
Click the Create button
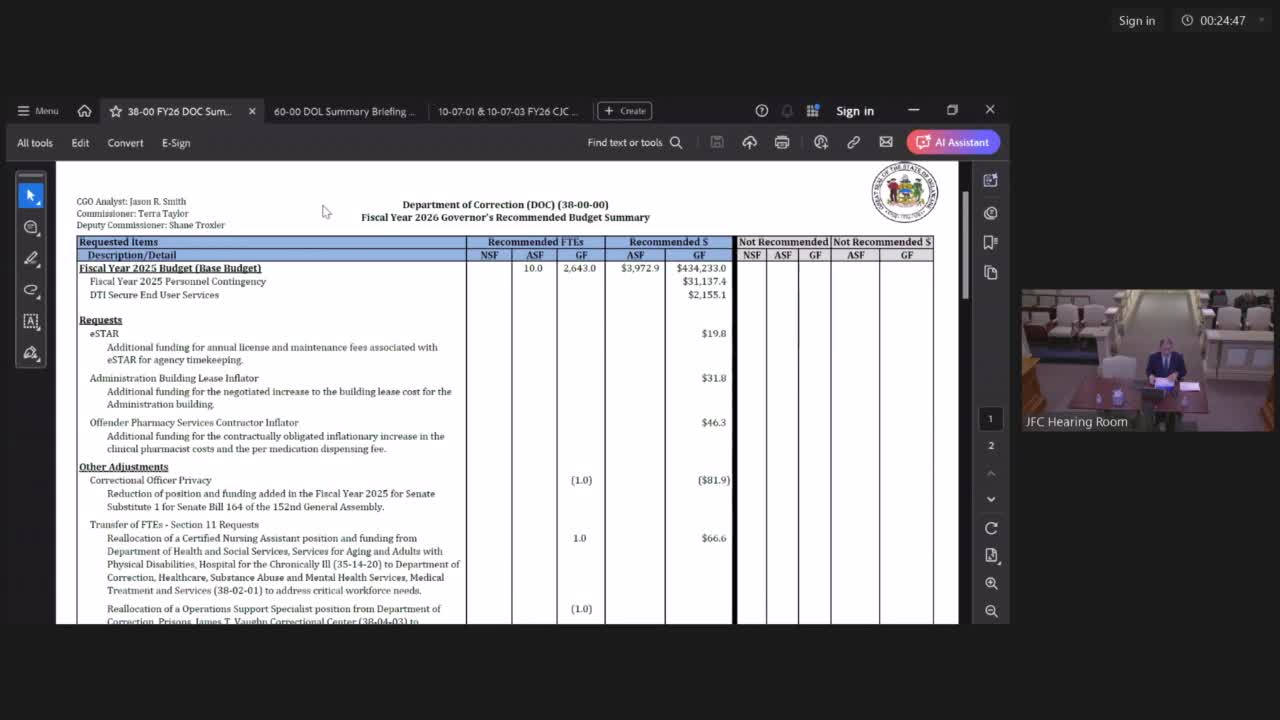pyautogui.click(x=625, y=111)
